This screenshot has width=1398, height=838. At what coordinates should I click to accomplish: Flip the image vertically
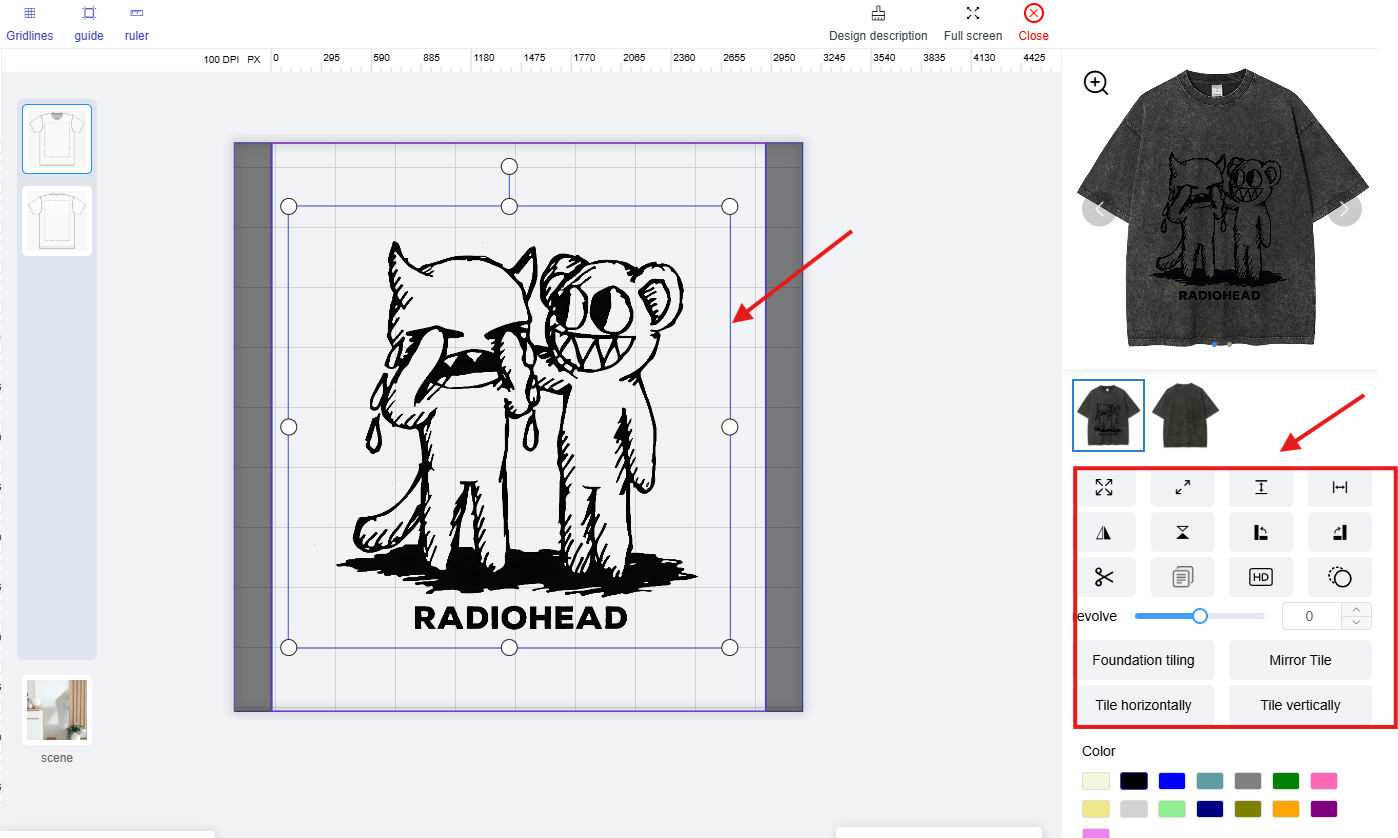click(x=1183, y=532)
